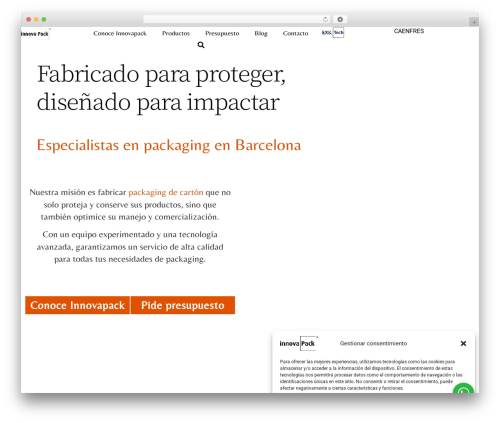
Task: Open the Presupuesto page
Action: pyautogui.click(x=222, y=33)
